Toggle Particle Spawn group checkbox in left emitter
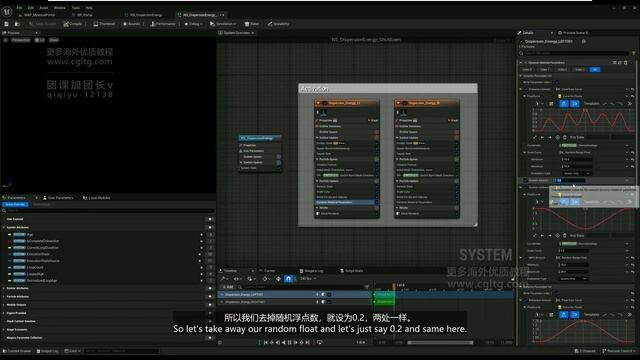 (376, 159)
